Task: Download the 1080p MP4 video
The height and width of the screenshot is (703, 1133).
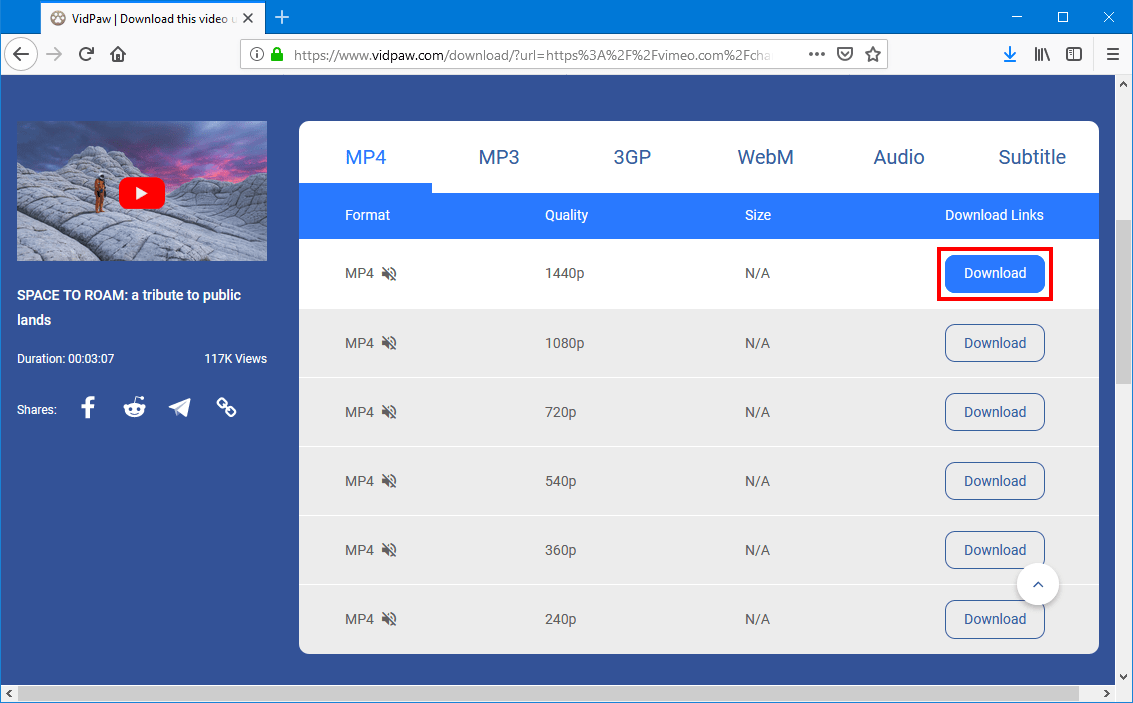Action: point(995,342)
